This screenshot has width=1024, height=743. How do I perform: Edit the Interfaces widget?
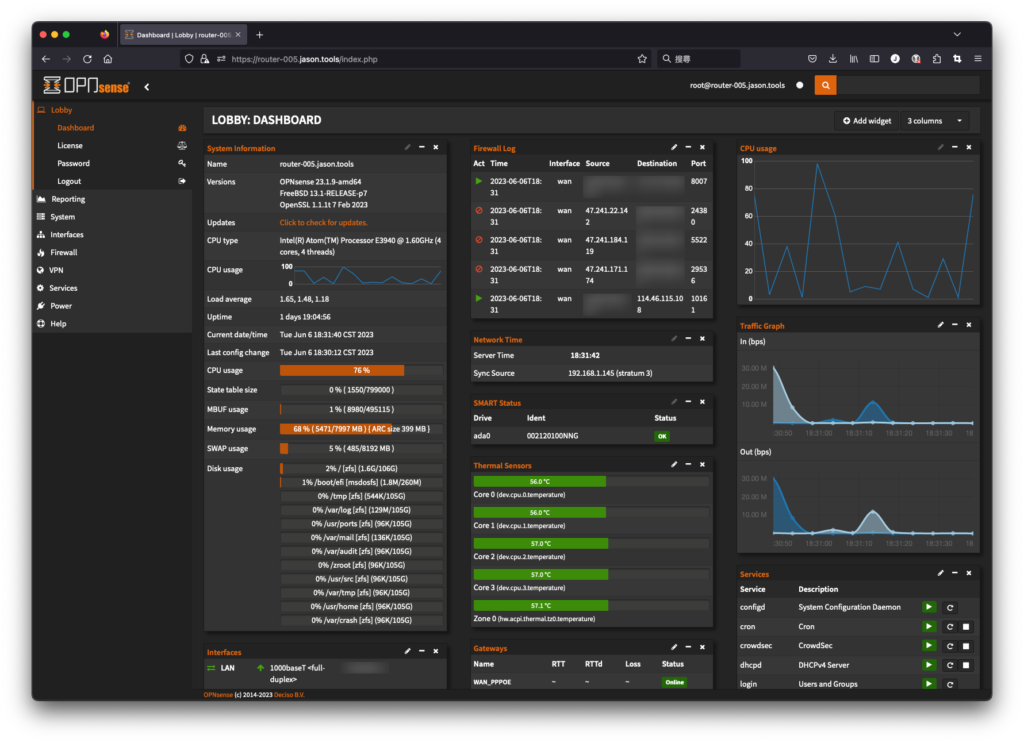tap(408, 651)
